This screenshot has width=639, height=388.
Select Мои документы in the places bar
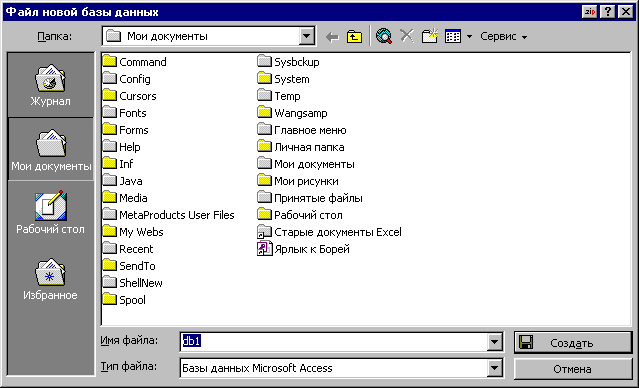tap(51, 150)
